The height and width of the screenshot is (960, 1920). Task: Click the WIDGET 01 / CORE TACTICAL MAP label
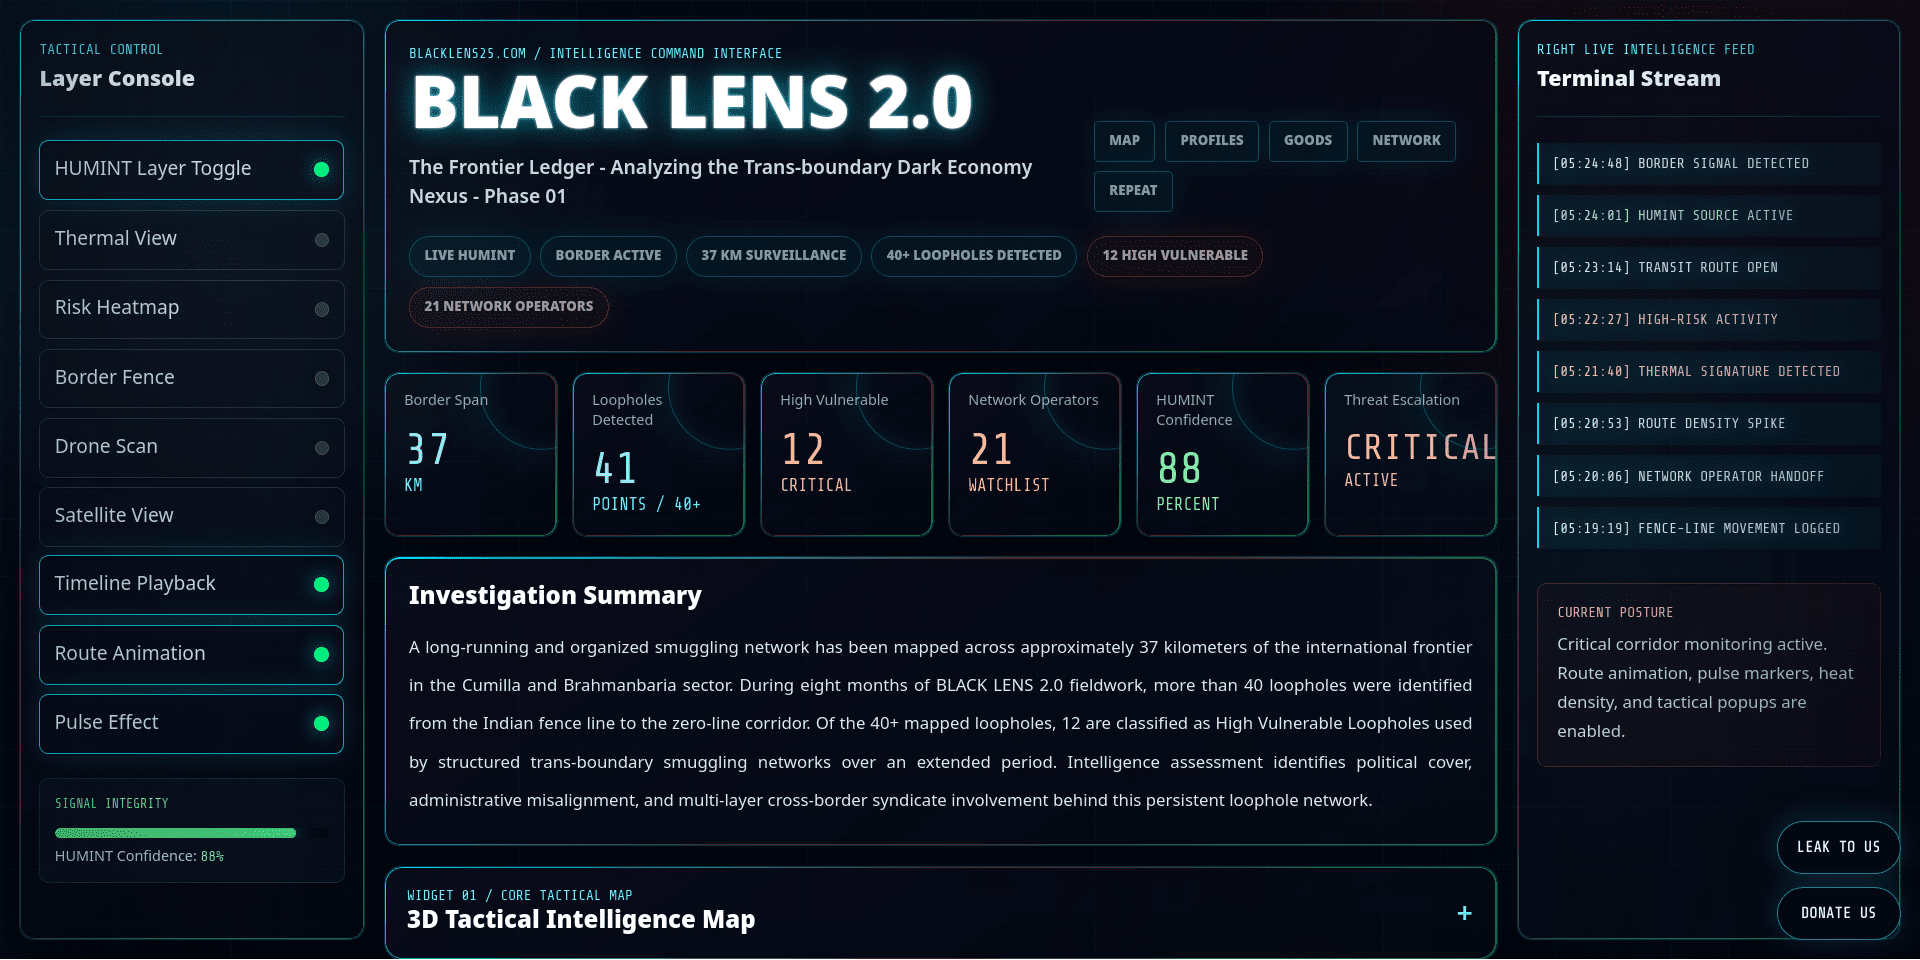519,896
